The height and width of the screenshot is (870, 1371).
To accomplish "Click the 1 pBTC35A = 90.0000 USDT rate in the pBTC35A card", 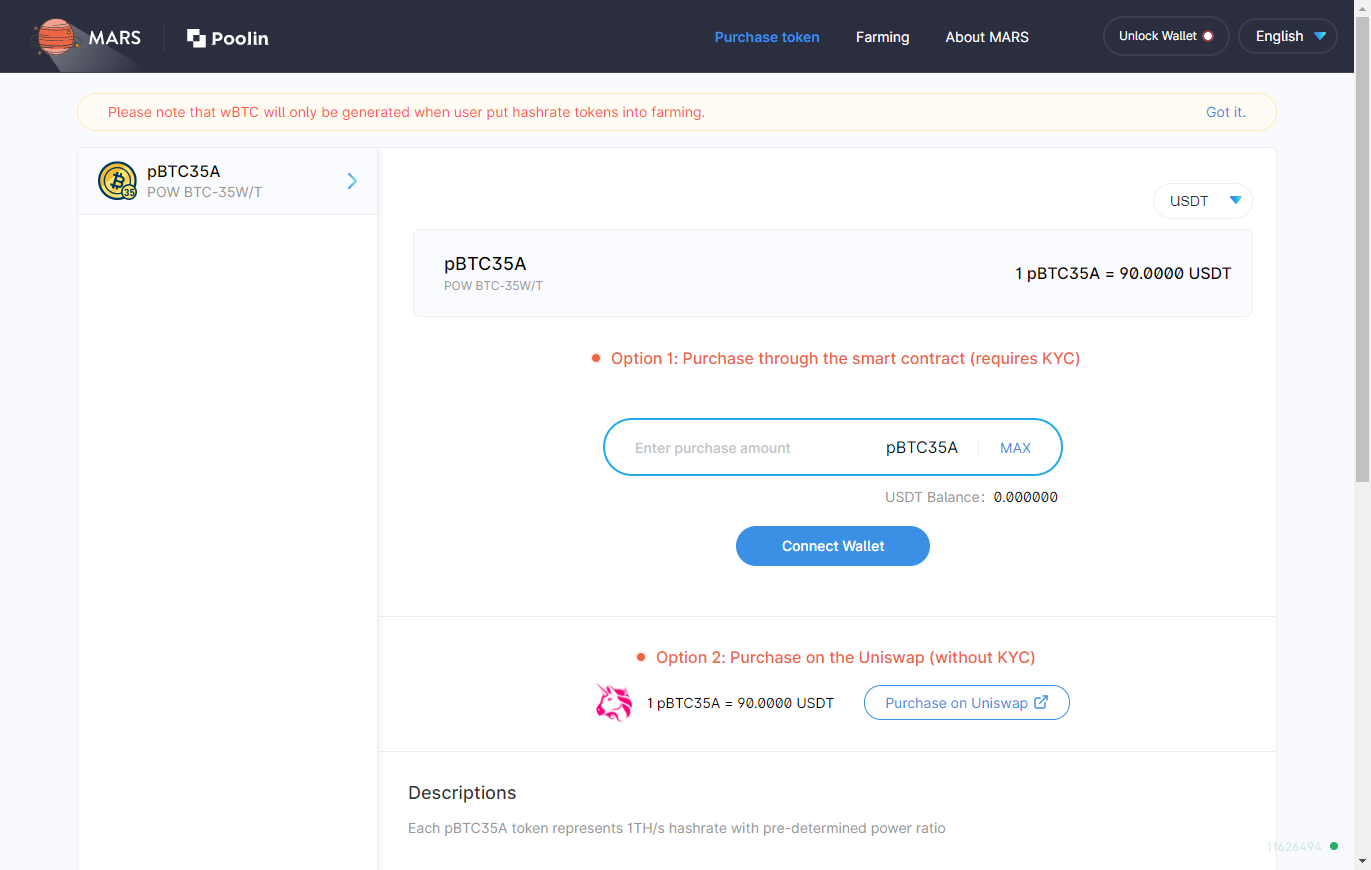I will (x=1123, y=273).
